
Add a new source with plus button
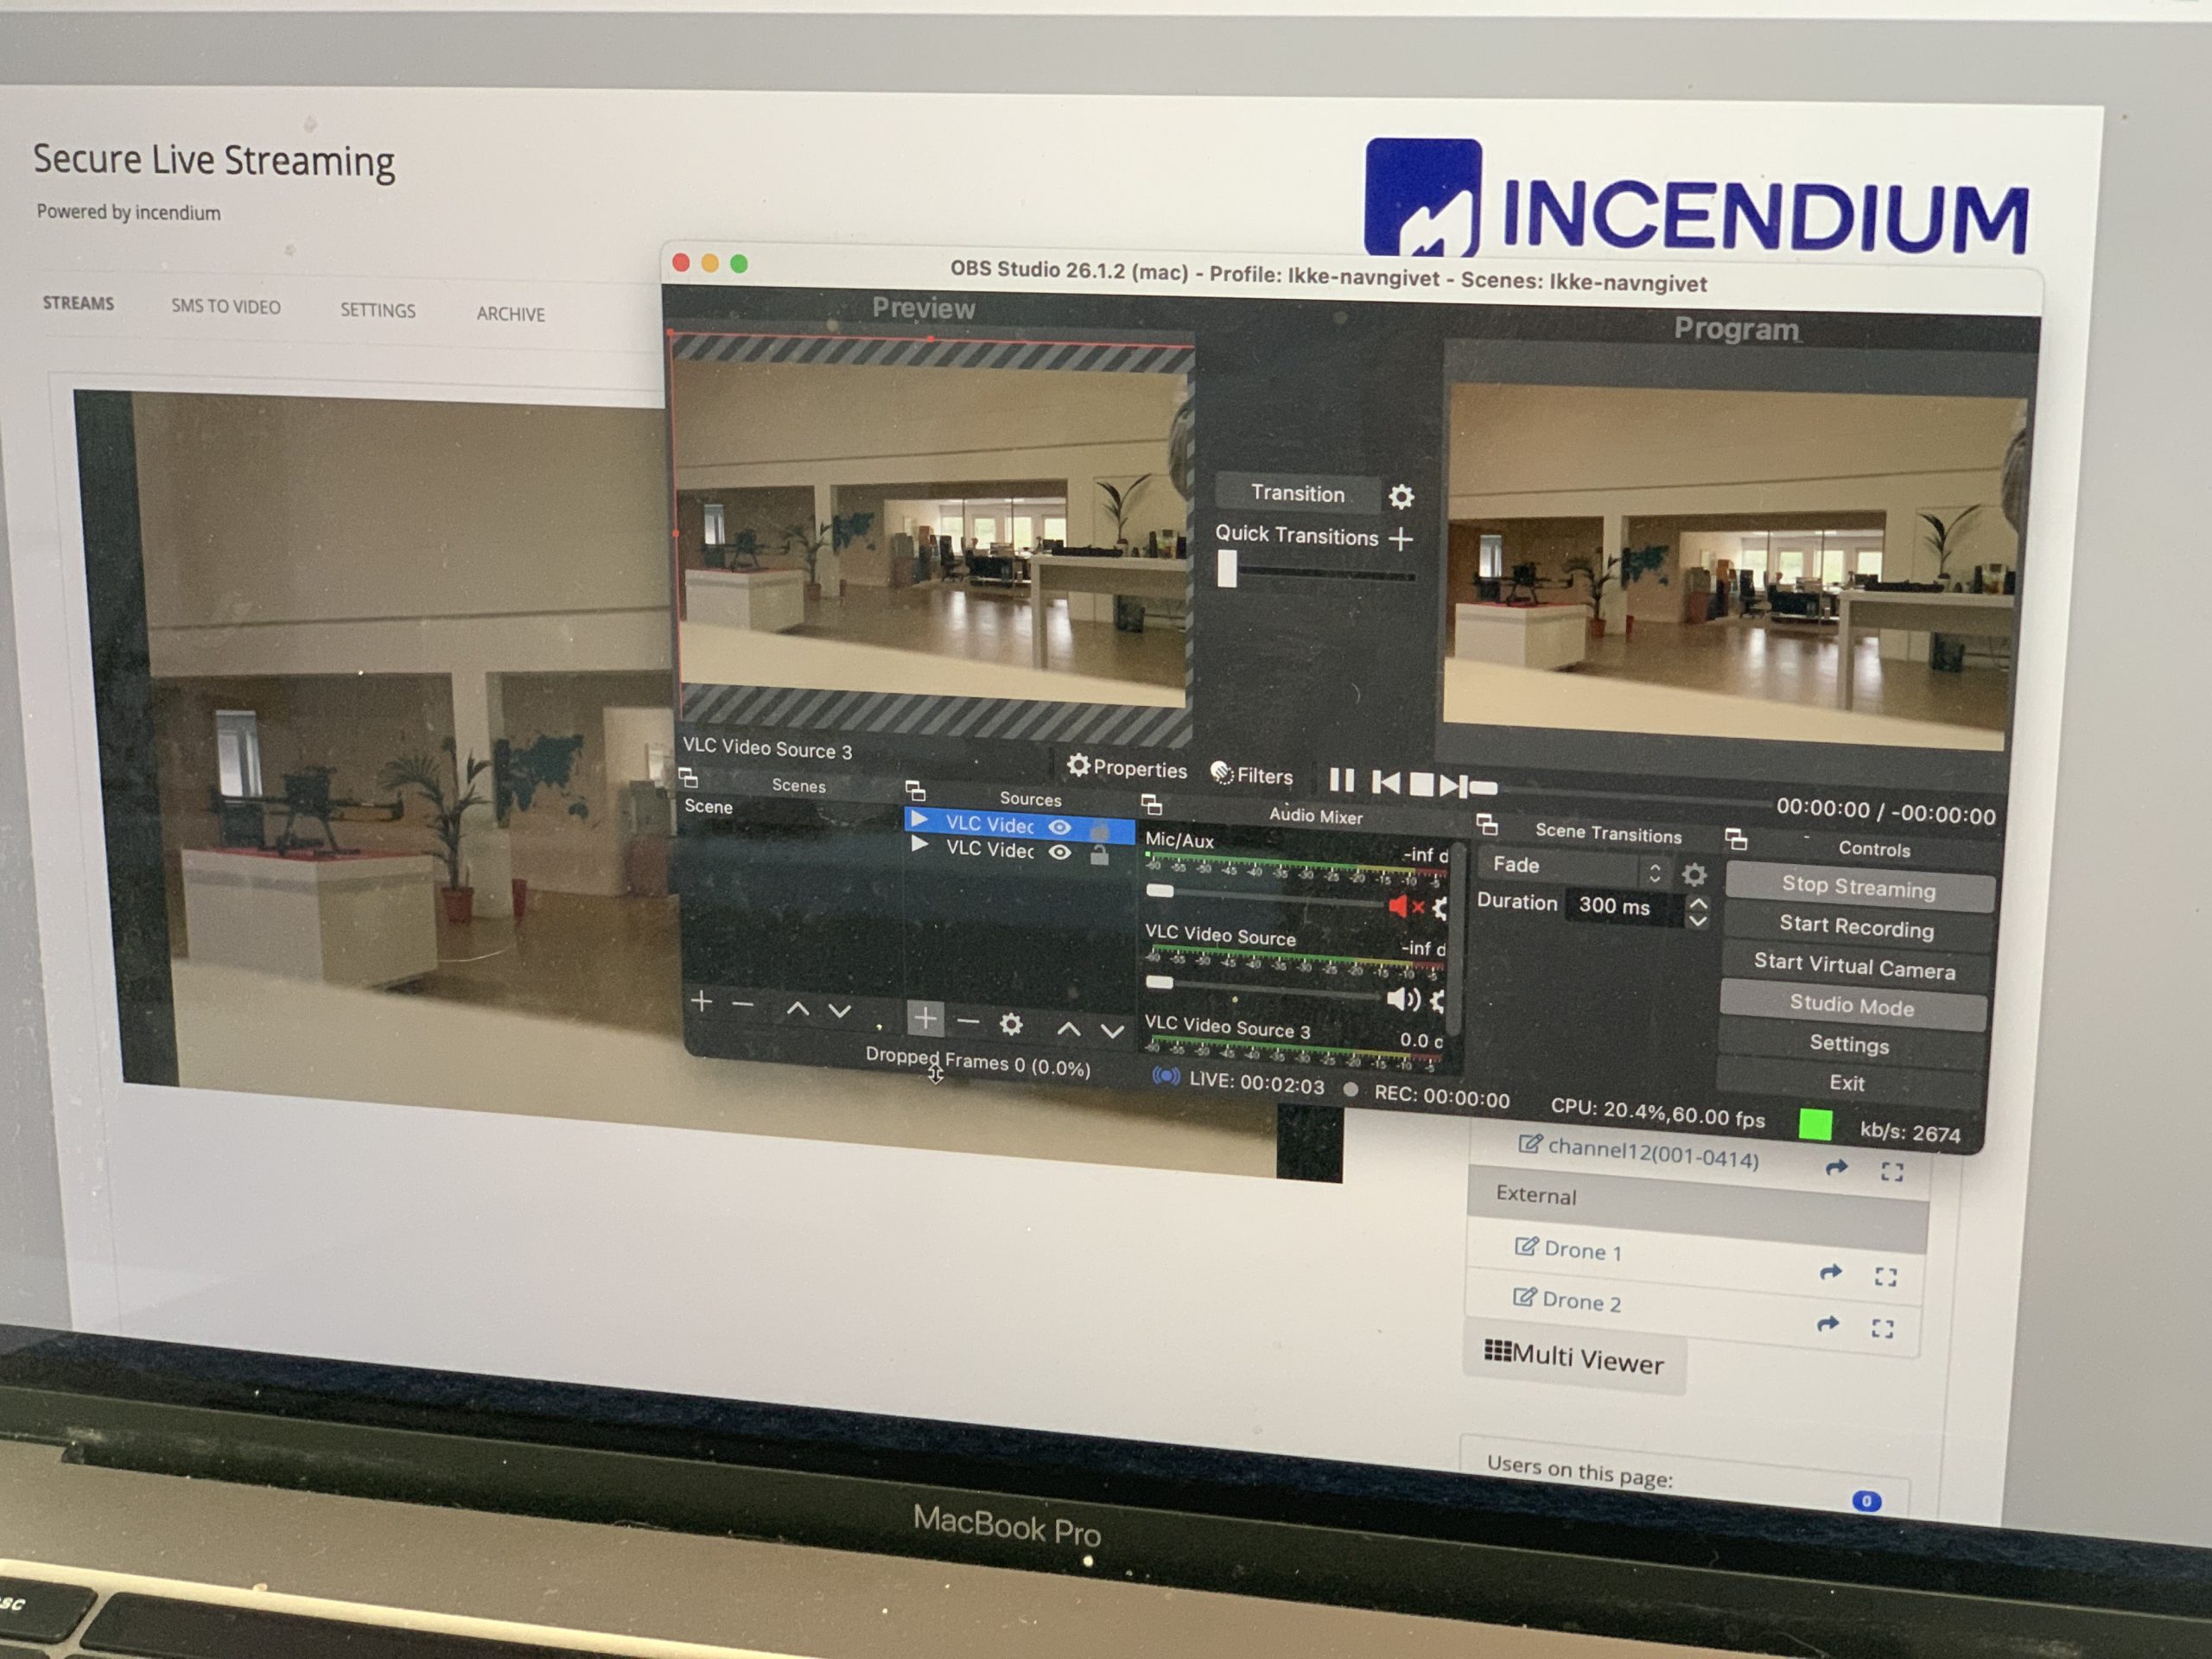point(925,1018)
